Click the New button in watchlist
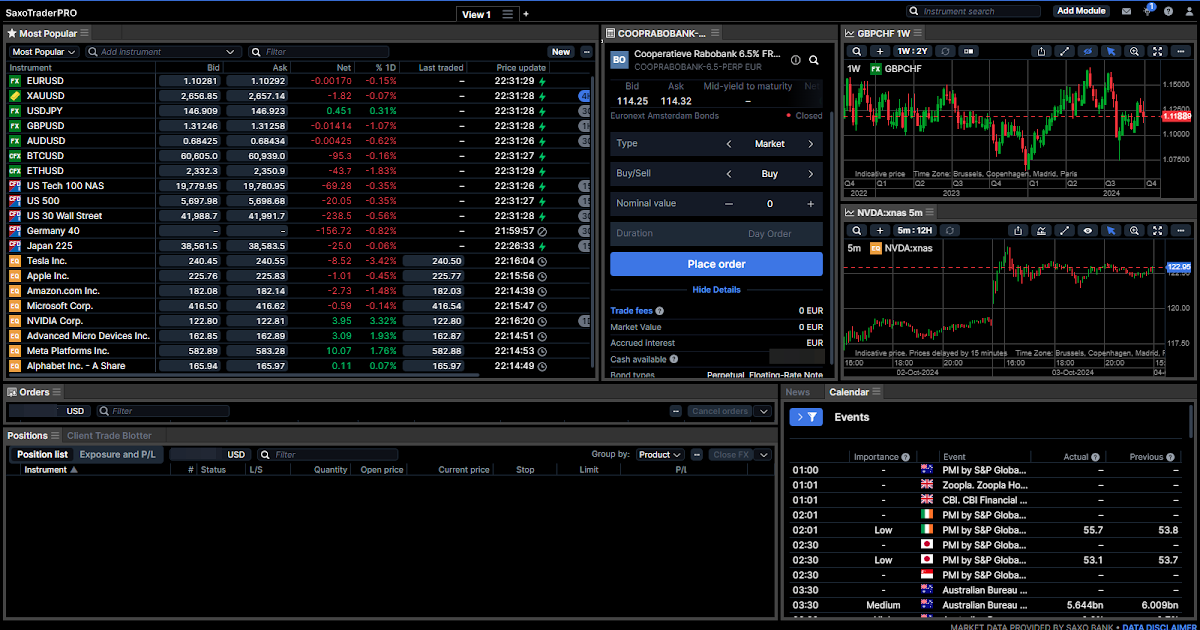1200x630 pixels. (x=561, y=52)
